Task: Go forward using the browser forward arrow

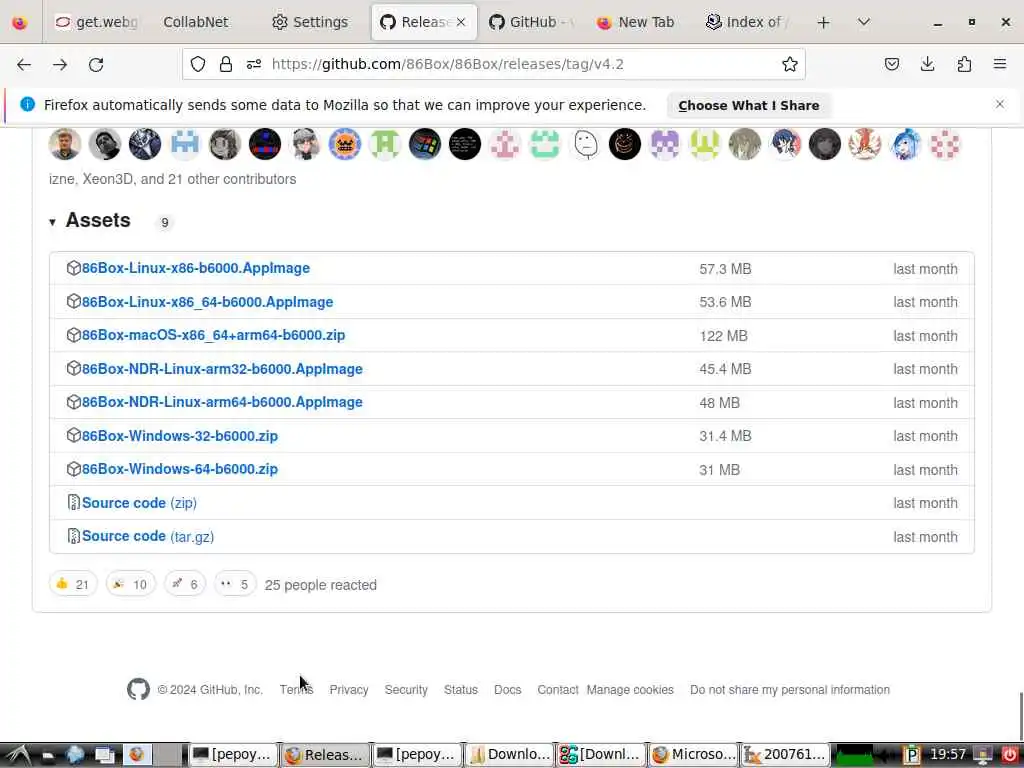Action: pos(60,64)
